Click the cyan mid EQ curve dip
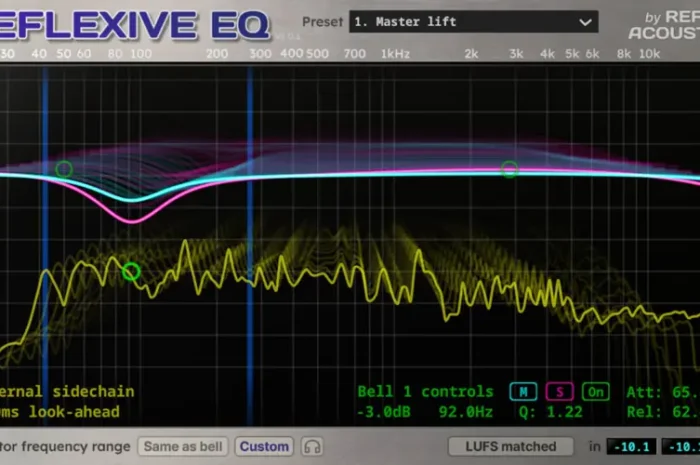Screen dimensions: 700x465 [x=131, y=200]
